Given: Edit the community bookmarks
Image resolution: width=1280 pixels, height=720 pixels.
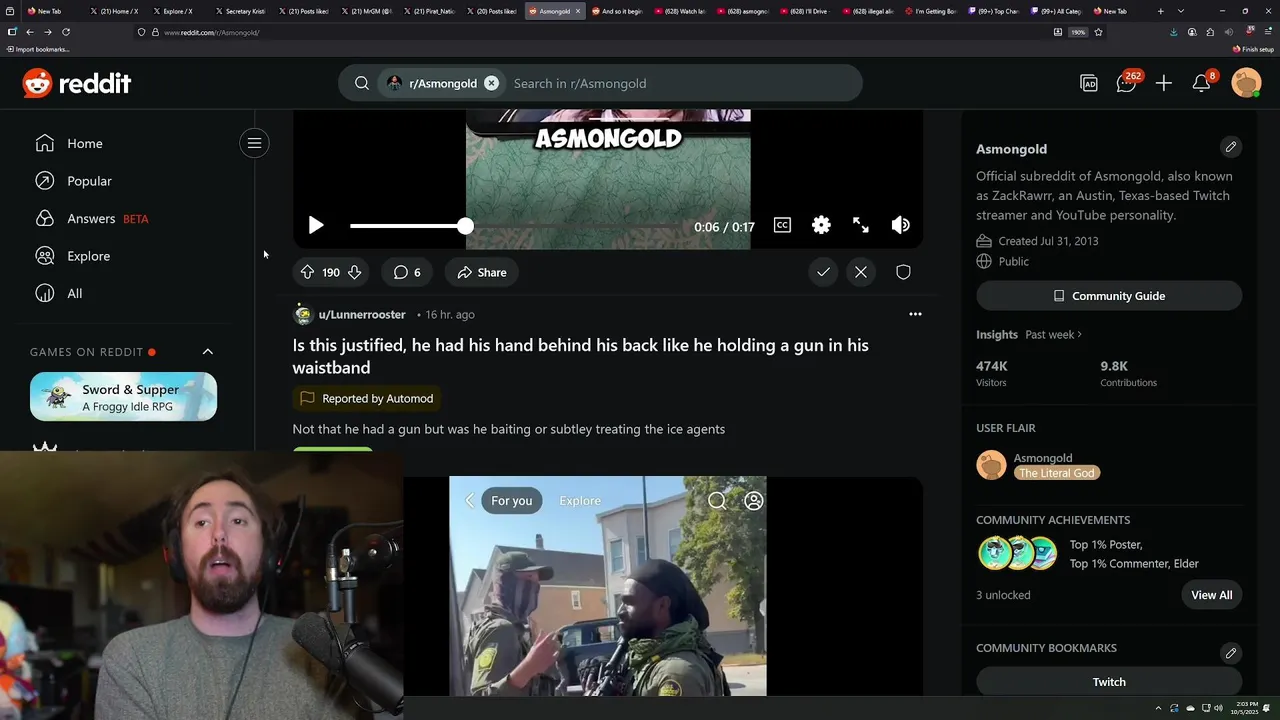Looking at the screenshot, I should [x=1231, y=653].
